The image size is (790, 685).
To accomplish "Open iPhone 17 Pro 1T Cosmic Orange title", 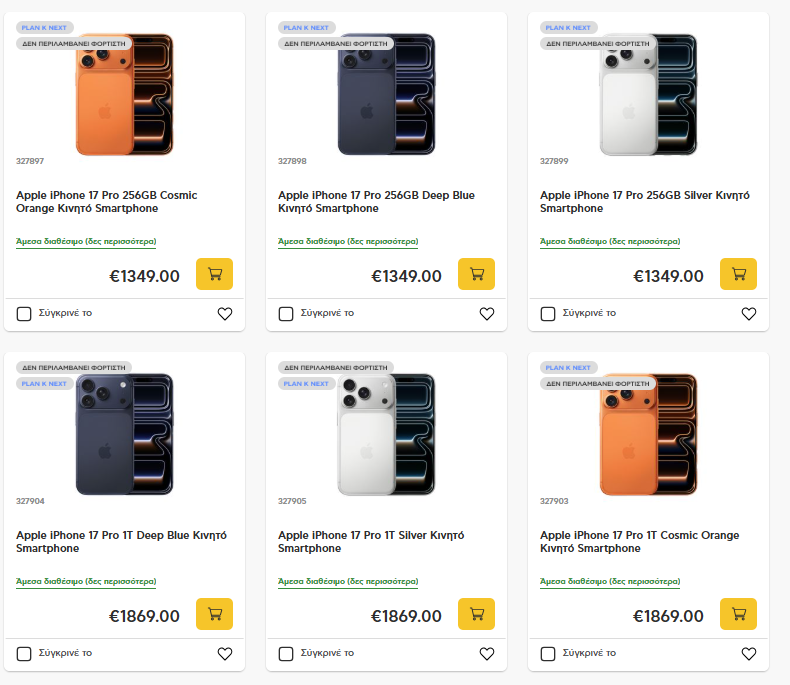I will click(639, 542).
